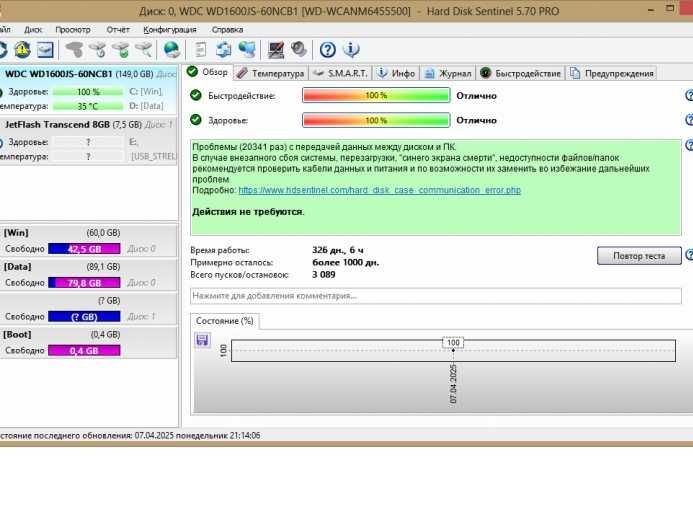The image size is (693, 520).
Task: Click the floppy save icon beside the graph
Action: (202, 340)
